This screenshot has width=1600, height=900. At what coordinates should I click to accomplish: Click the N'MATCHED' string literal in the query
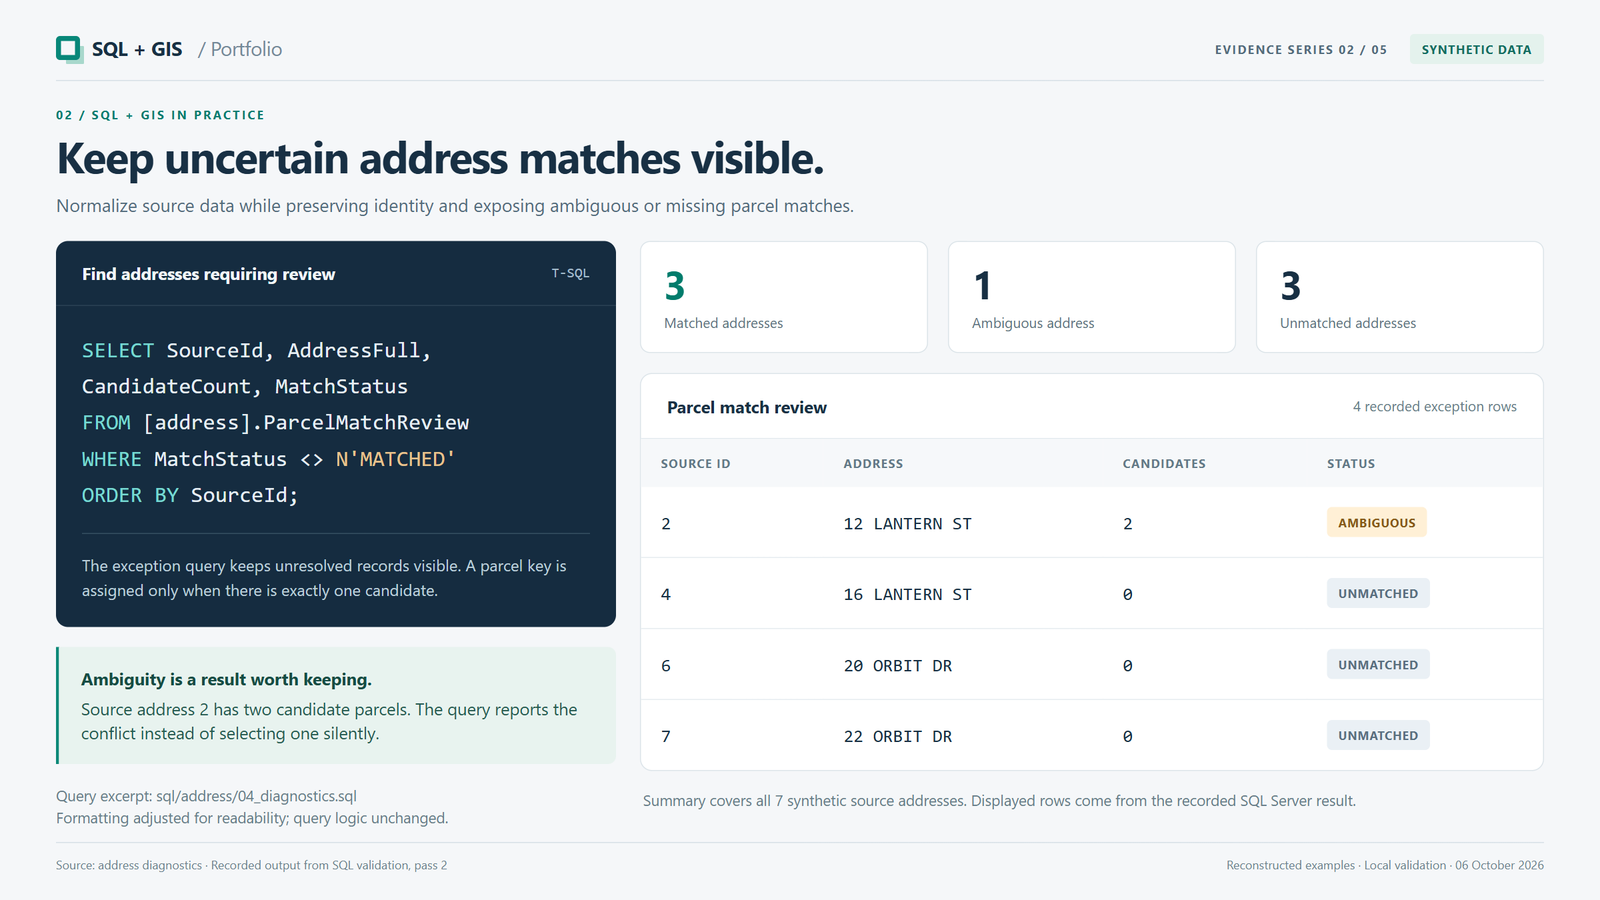click(x=395, y=460)
